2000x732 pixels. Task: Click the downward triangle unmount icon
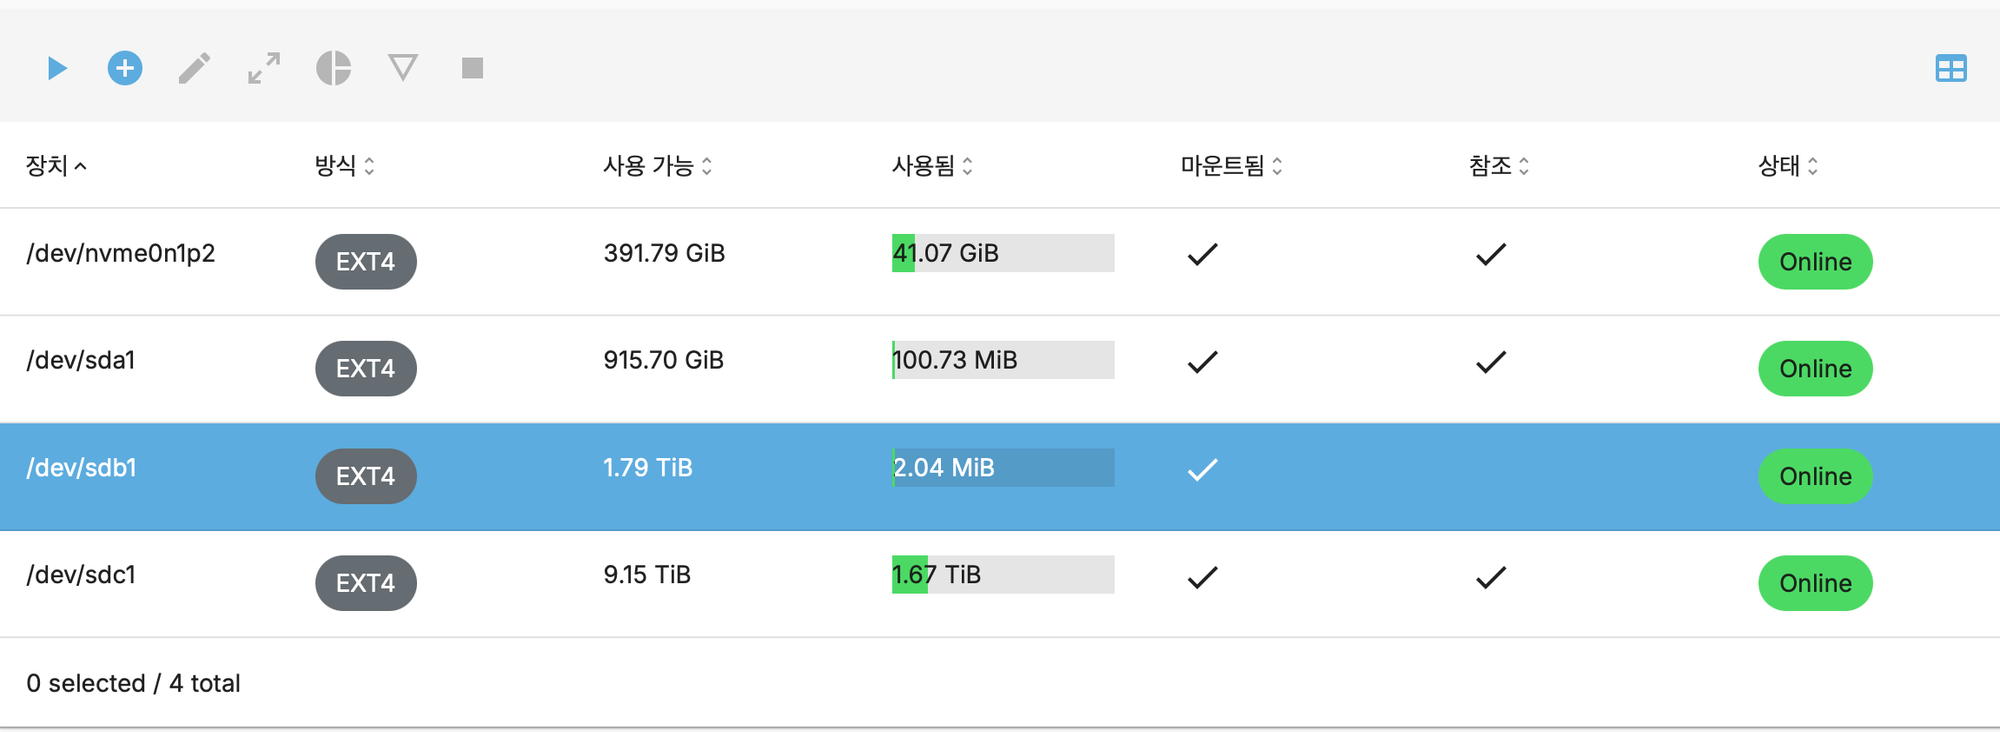pos(403,68)
